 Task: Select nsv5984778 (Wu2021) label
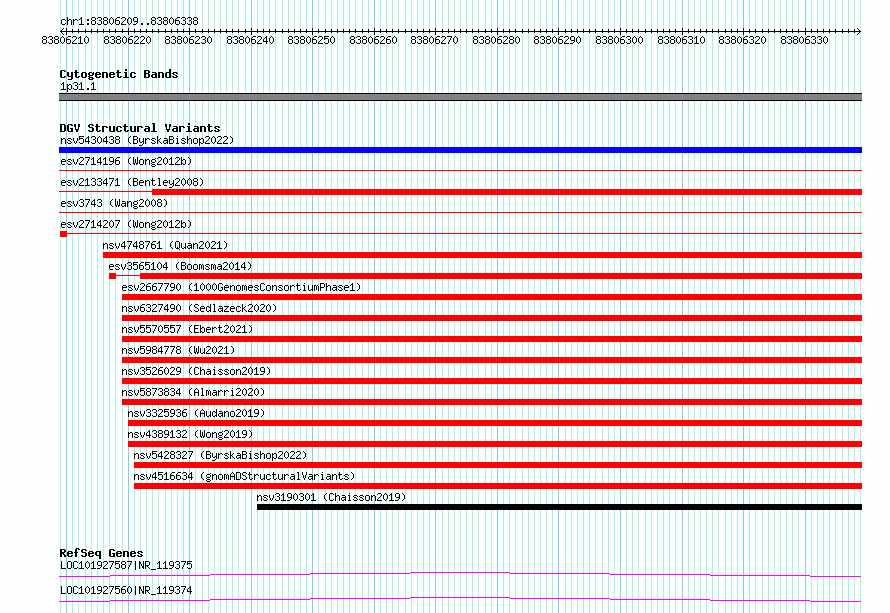pyautogui.click(x=178, y=350)
